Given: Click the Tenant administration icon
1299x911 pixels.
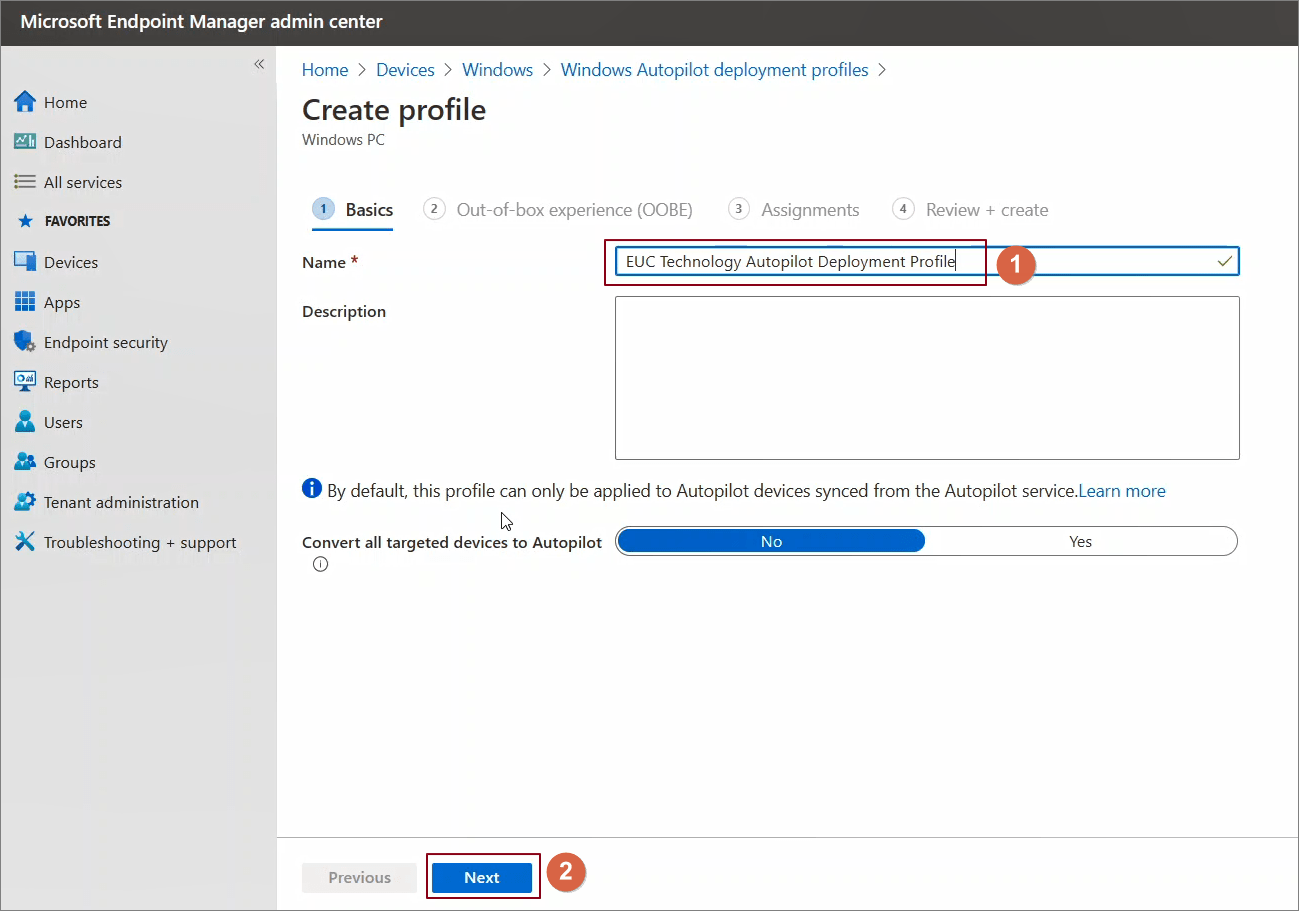Looking at the screenshot, I should click(25, 502).
